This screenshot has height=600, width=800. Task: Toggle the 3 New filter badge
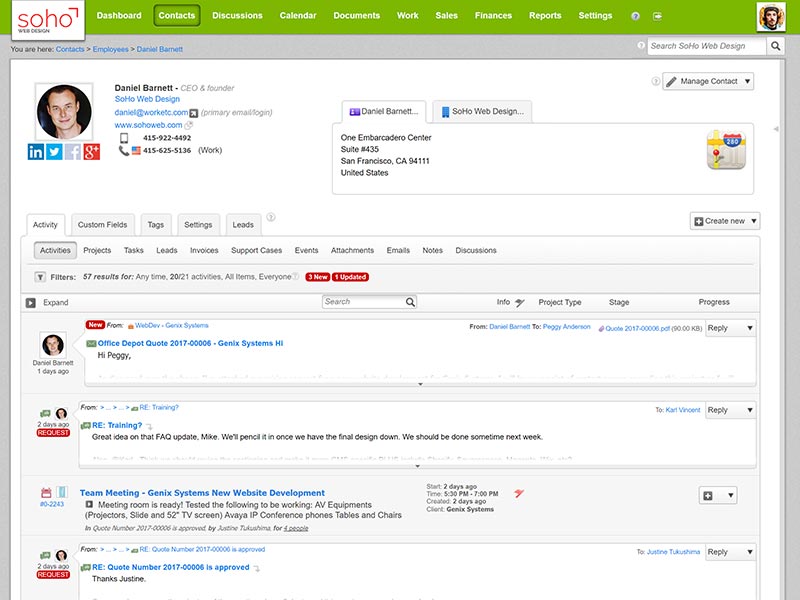(317, 277)
